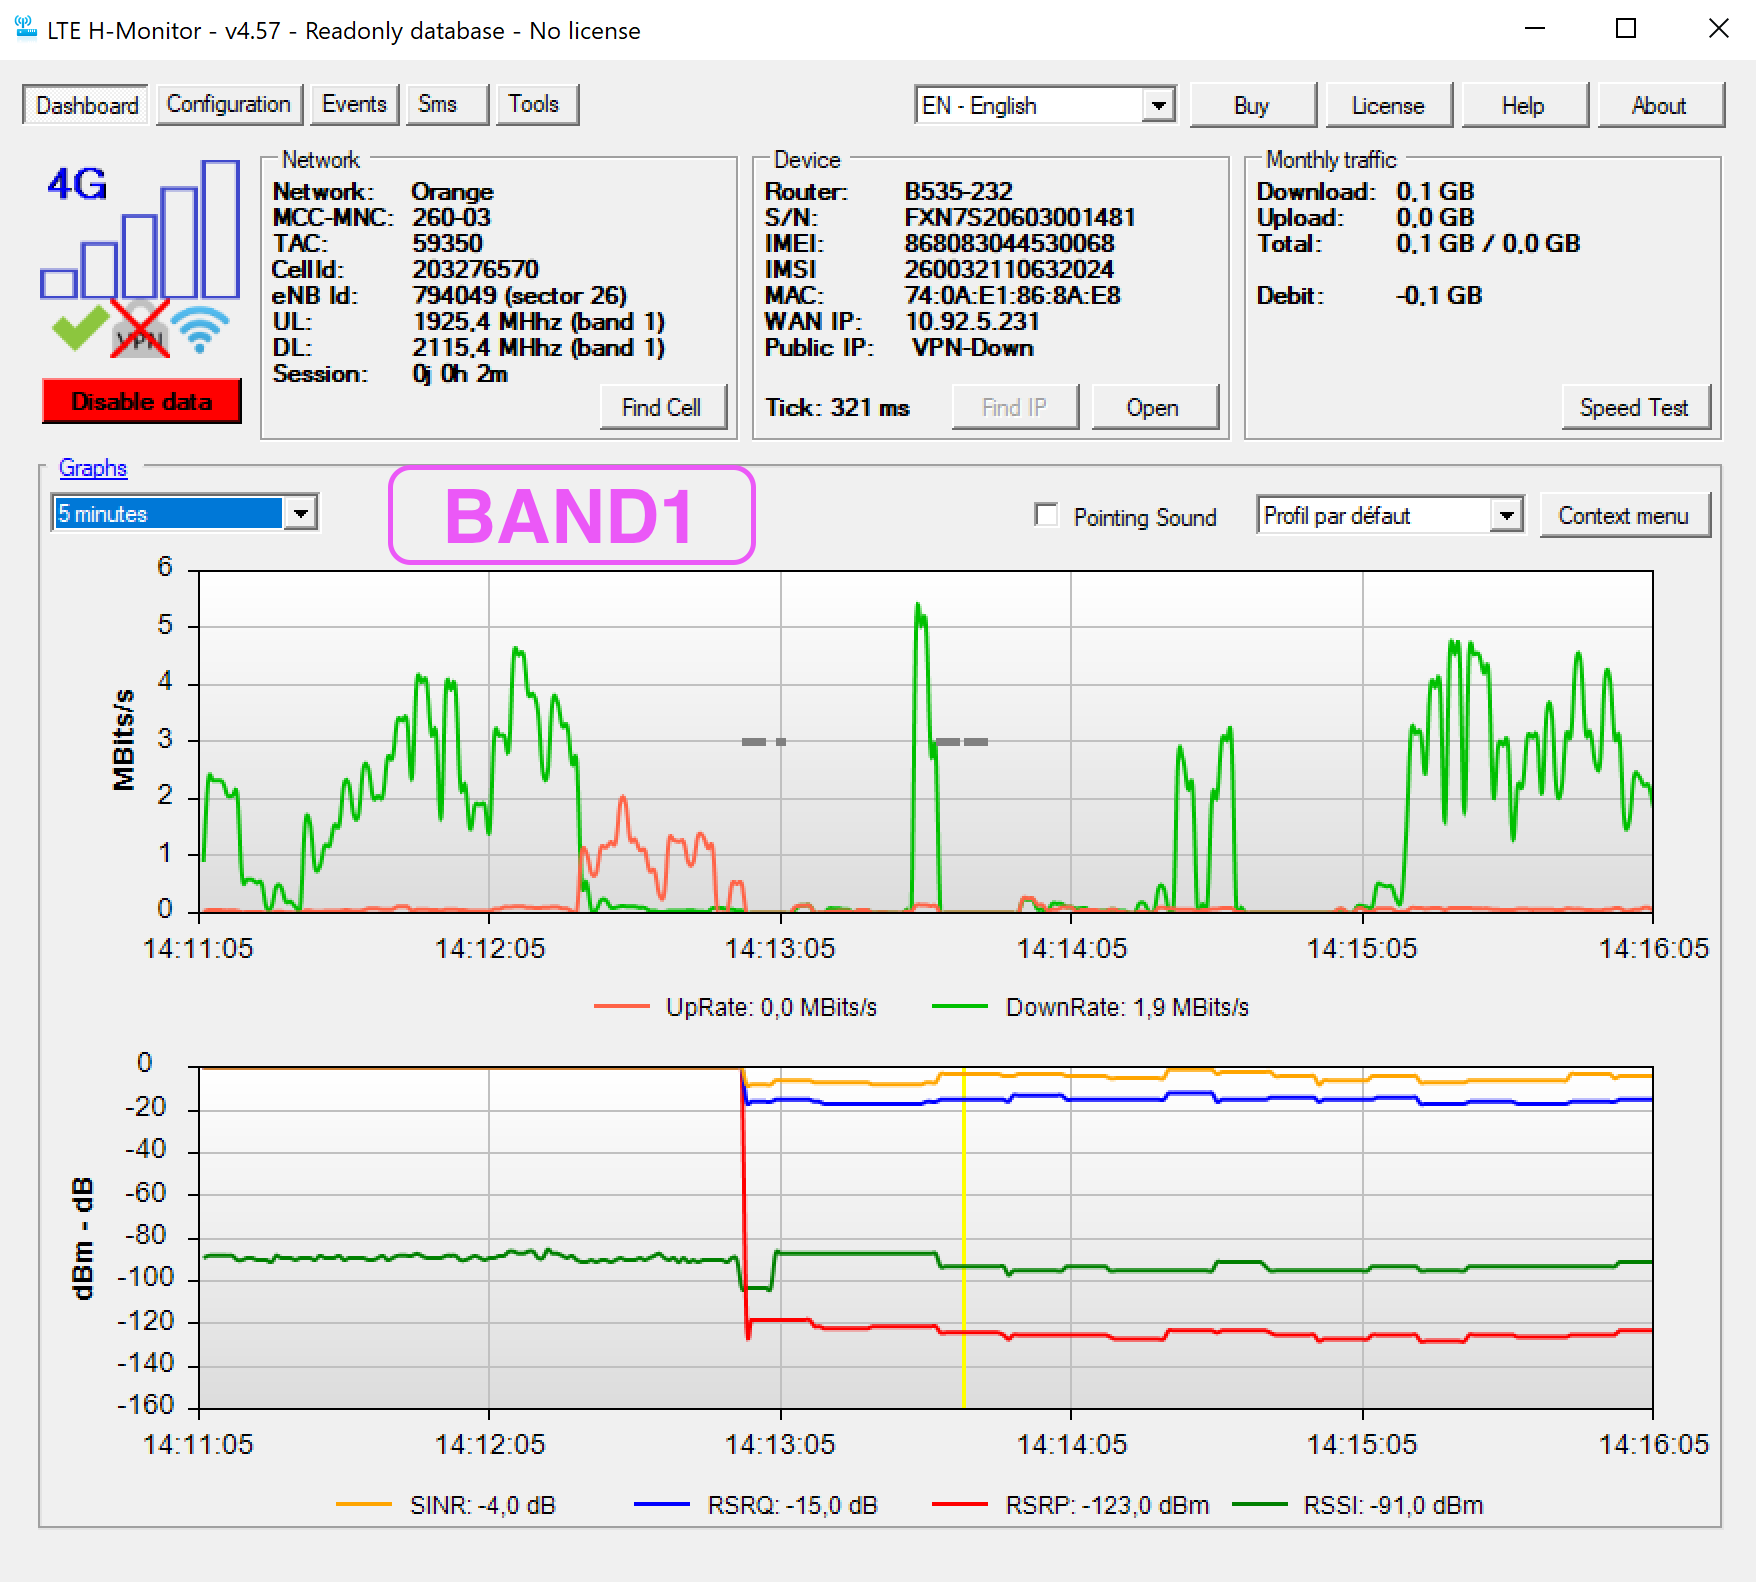Click the network name Orange
The height and width of the screenshot is (1582, 1756).
tap(453, 191)
